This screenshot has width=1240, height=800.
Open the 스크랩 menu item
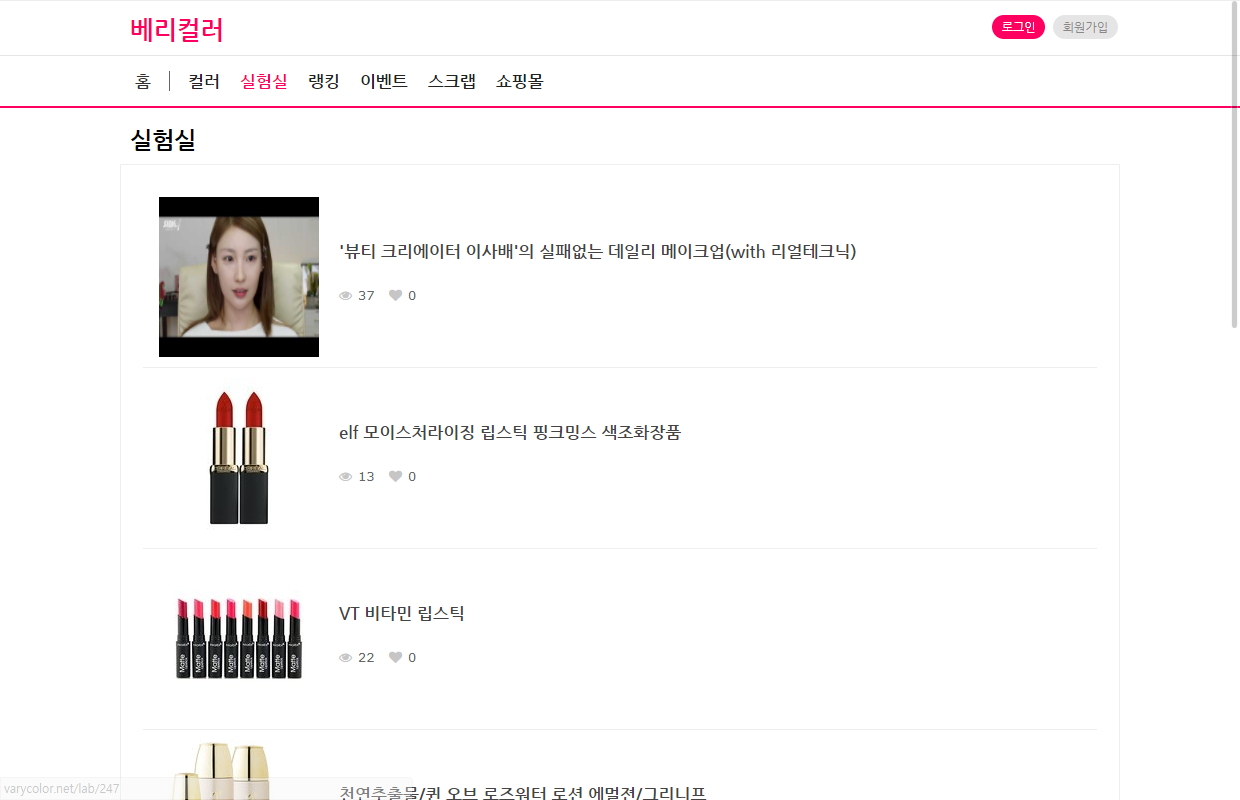click(452, 82)
